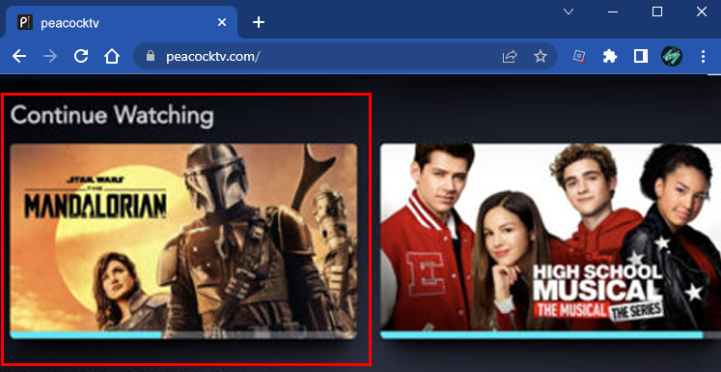
Task: Minimize the browser window
Action: coord(613,12)
